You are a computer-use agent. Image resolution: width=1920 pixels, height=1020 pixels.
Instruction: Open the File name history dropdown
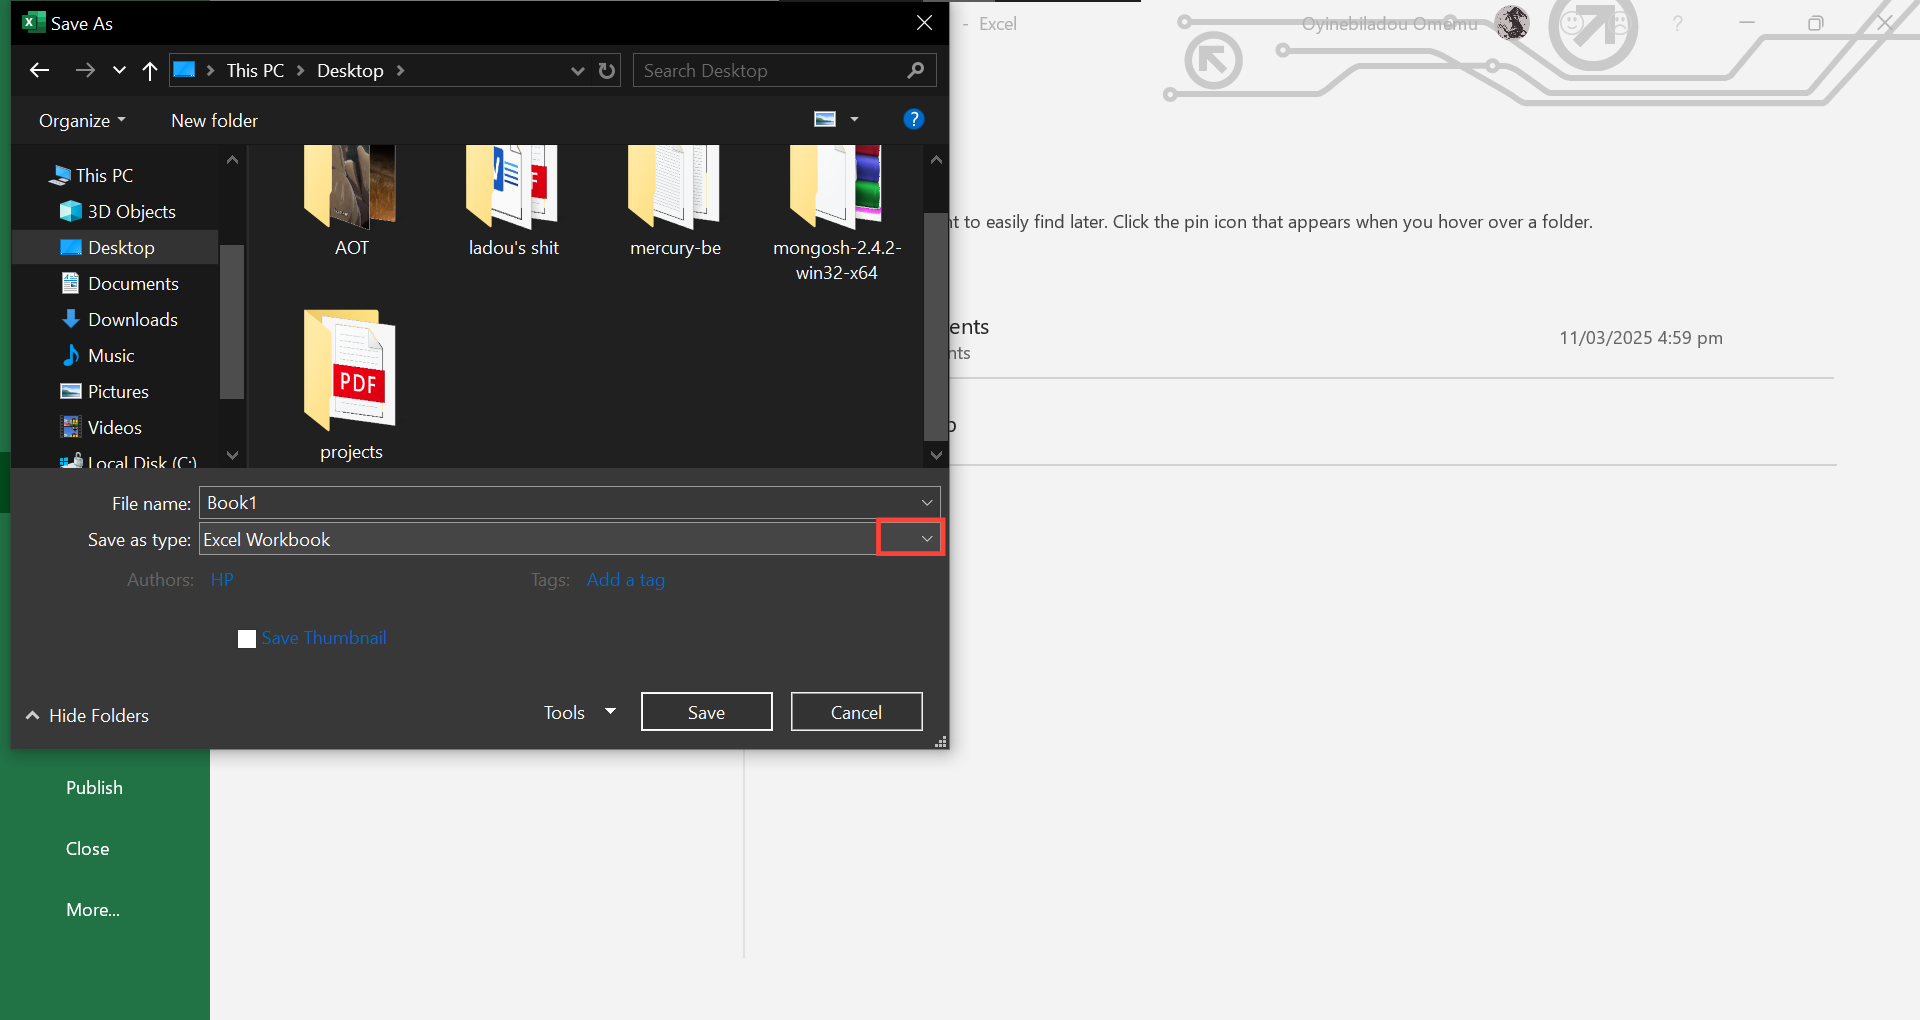pyautogui.click(x=926, y=503)
